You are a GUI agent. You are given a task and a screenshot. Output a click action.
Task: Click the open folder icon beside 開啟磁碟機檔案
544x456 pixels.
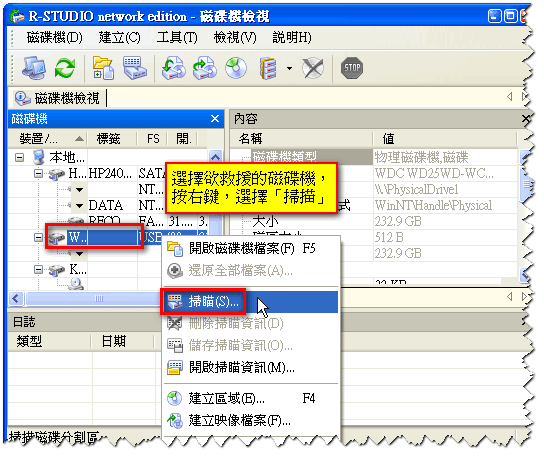(x=175, y=248)
